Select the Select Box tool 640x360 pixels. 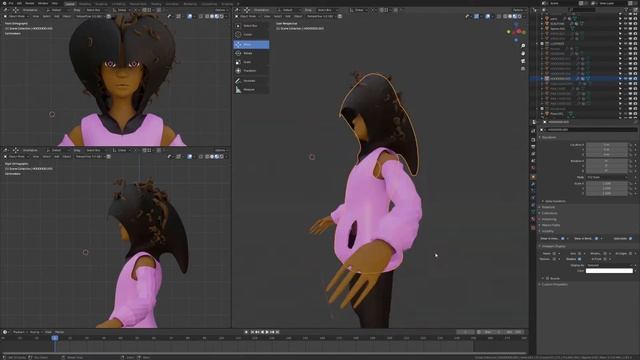[x=251, y=26]
